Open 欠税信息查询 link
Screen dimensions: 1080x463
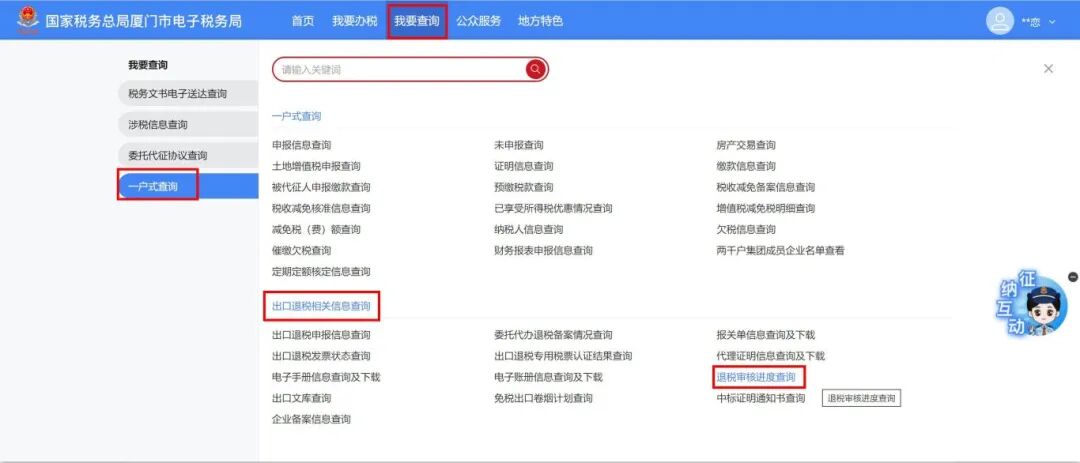pyautogui.click(x=746, y=229)
